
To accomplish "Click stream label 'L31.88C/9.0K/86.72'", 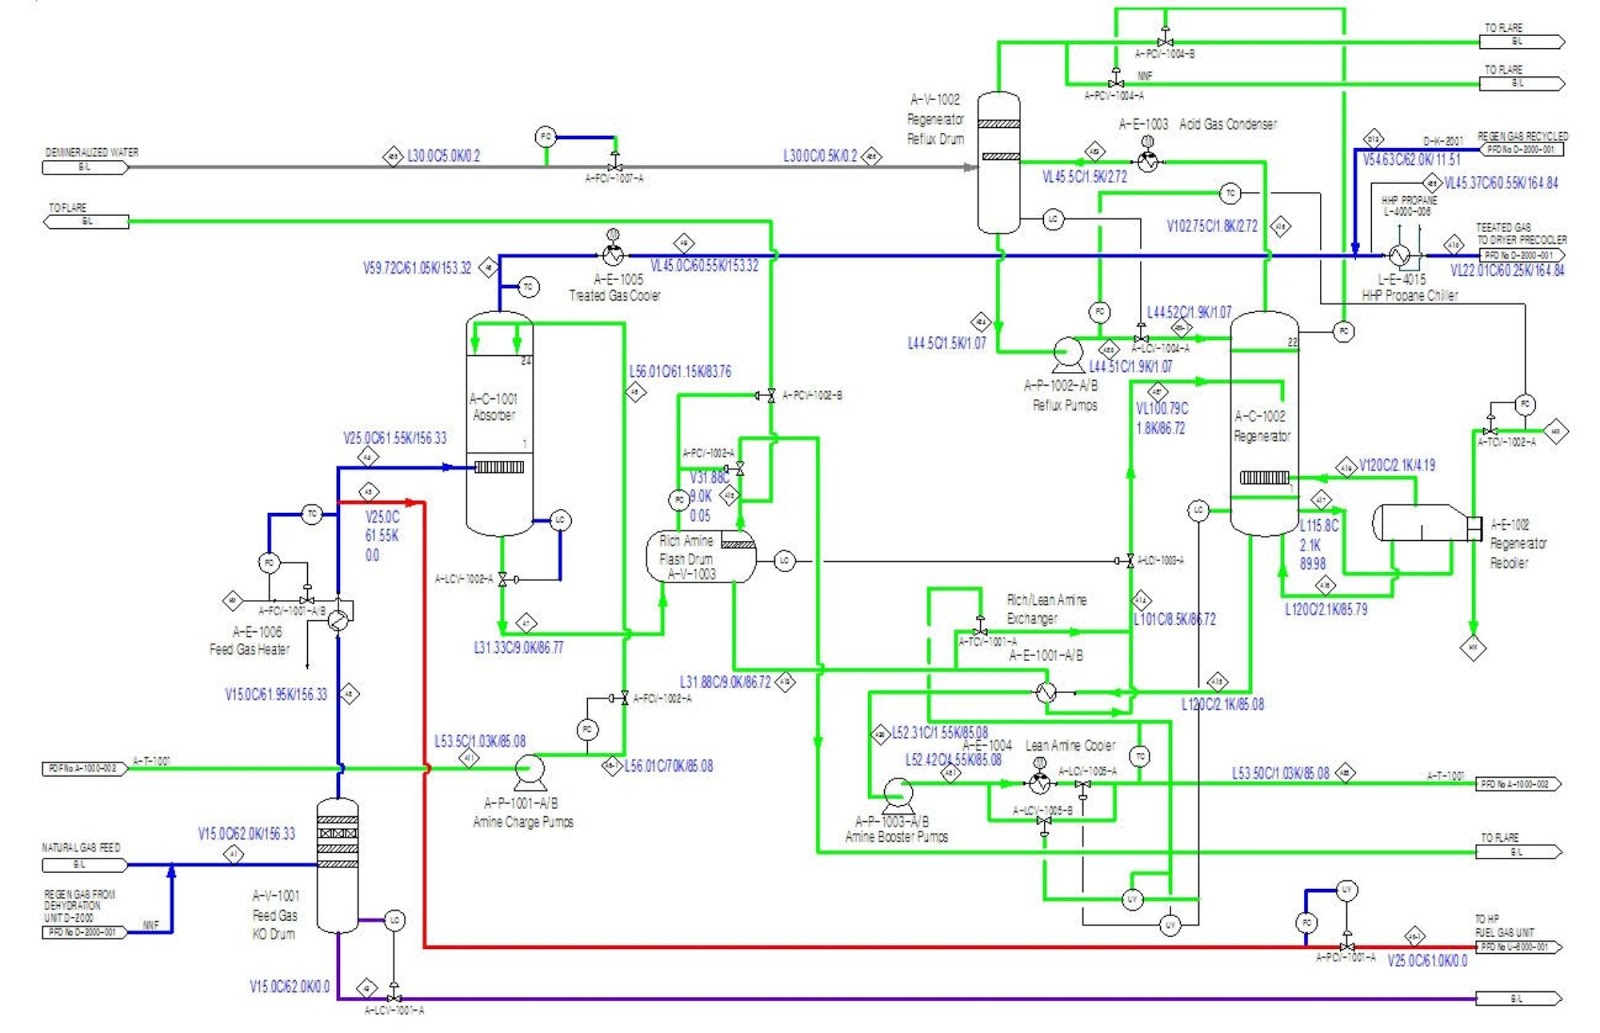I will [x=726, y=683].
